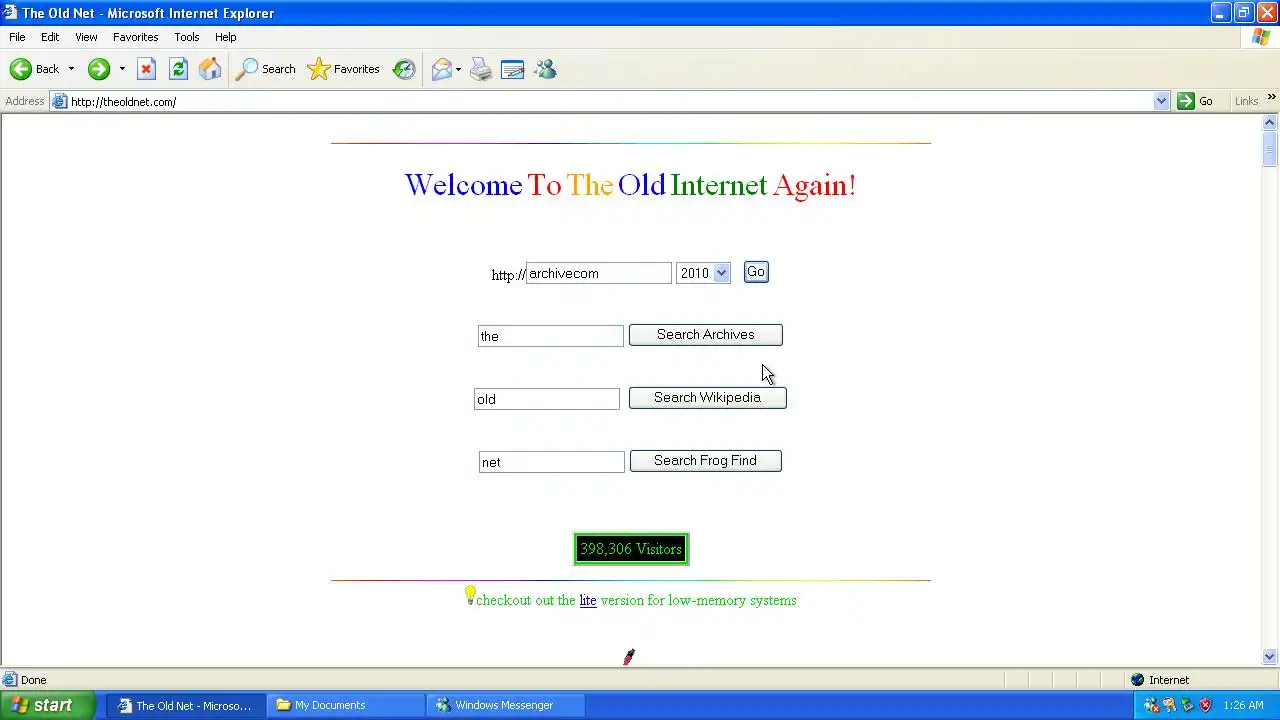Click the Search Wikipedia button
The height and width of the screenshot is (720, 1280).
[708, 398]
